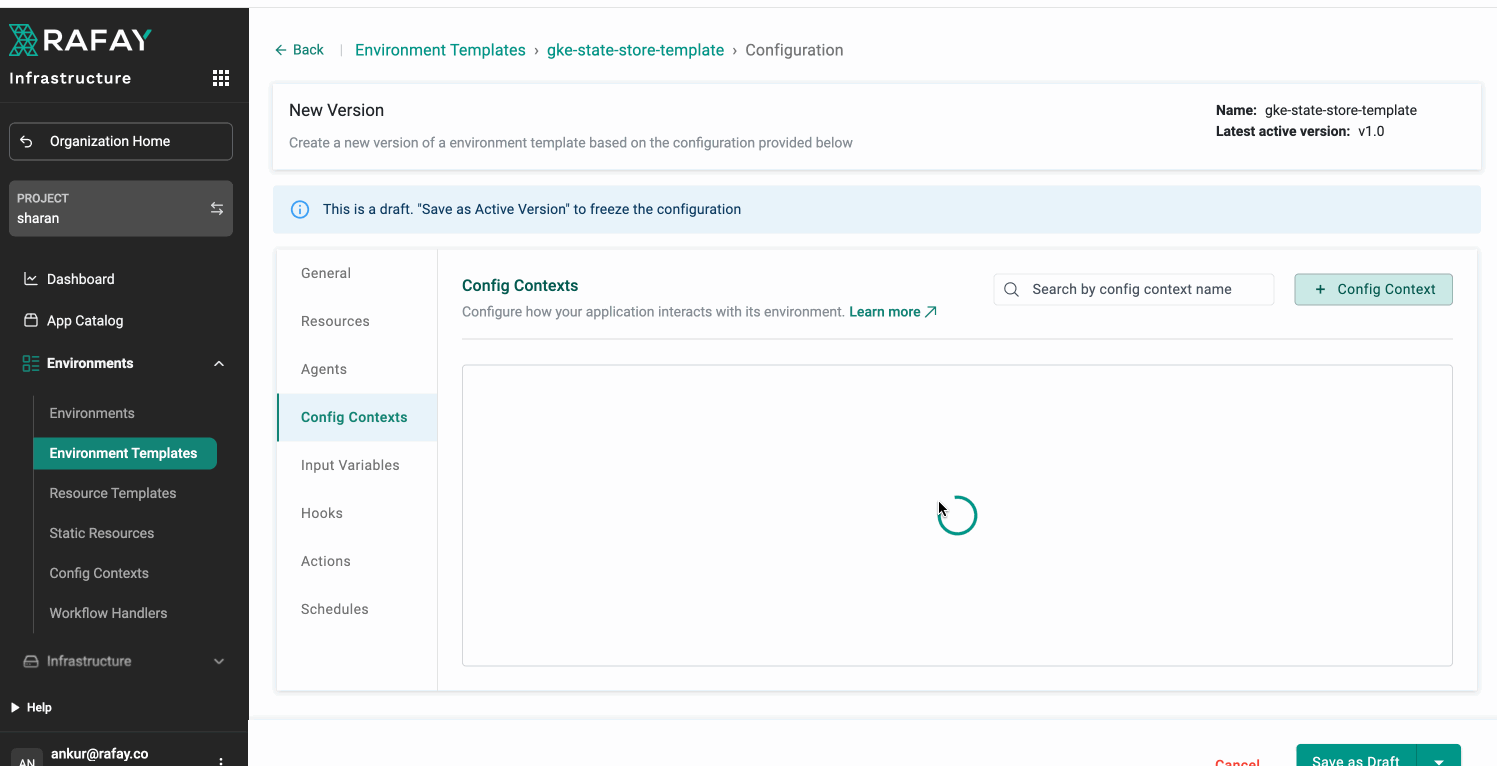Expand the Infrastructure sidebar section
Viewport: 1497px width, 766px height.
tap(219, 661)
